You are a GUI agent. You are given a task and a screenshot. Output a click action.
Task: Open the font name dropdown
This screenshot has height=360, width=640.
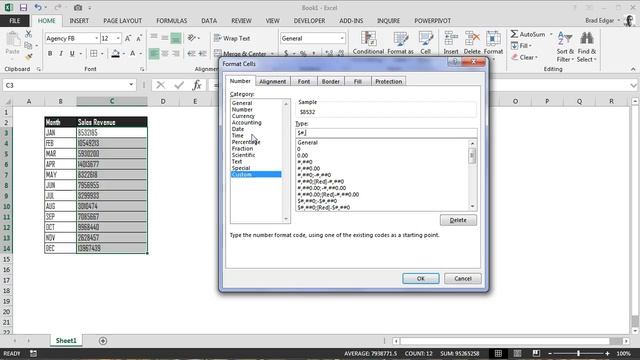click(97, 38)
